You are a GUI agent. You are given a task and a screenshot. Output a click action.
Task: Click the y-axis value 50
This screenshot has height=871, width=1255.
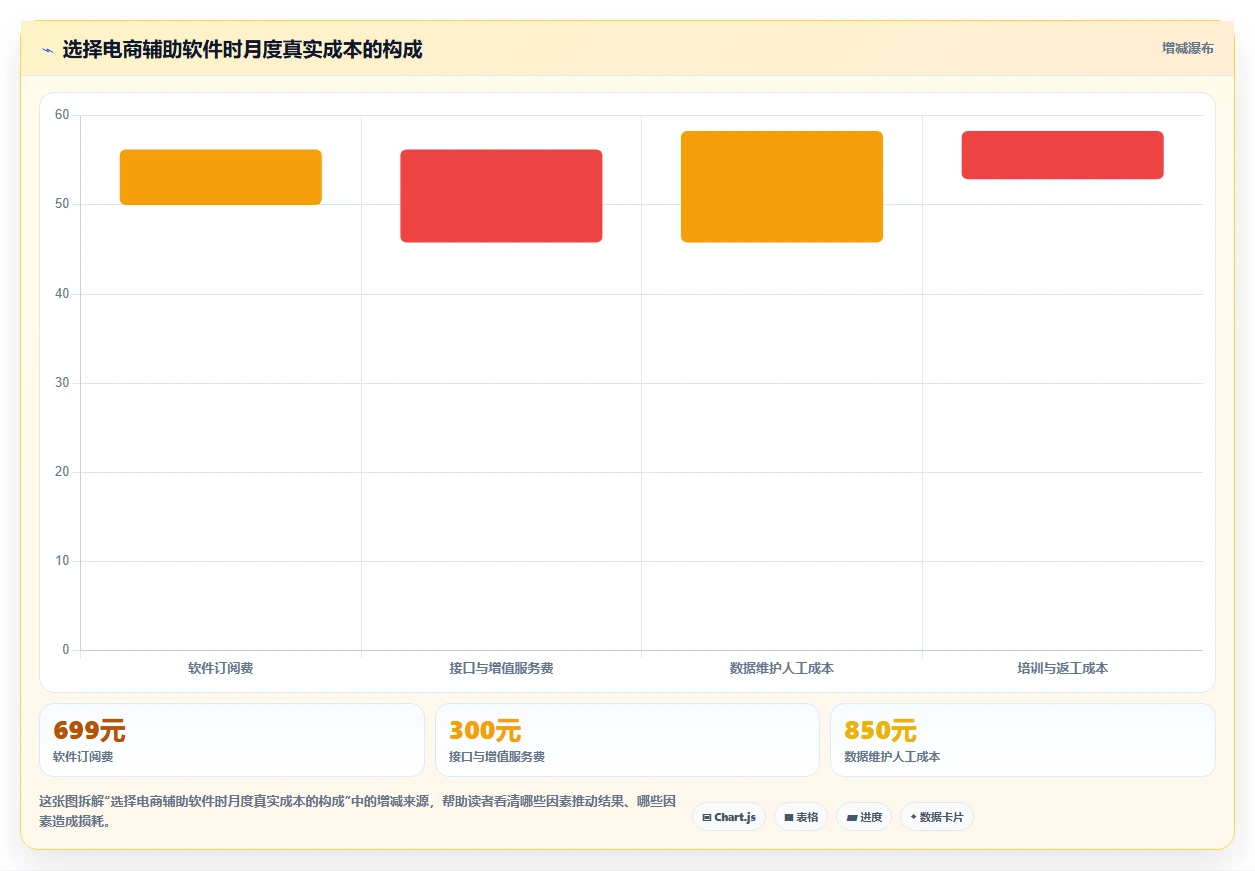62,204
